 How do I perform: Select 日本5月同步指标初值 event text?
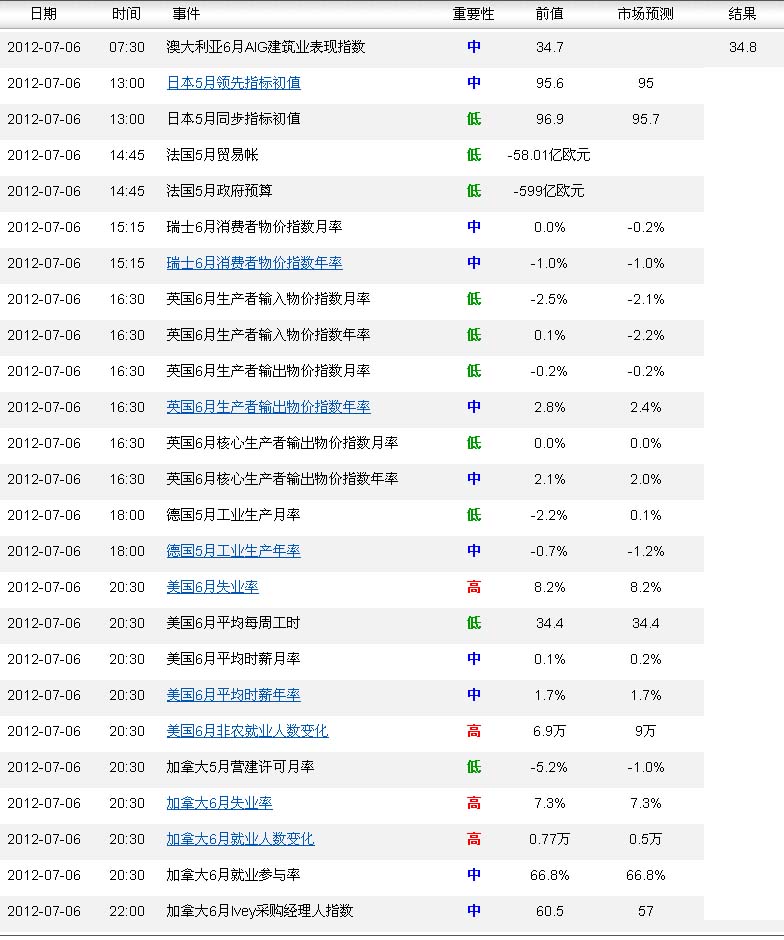point(233,119)
